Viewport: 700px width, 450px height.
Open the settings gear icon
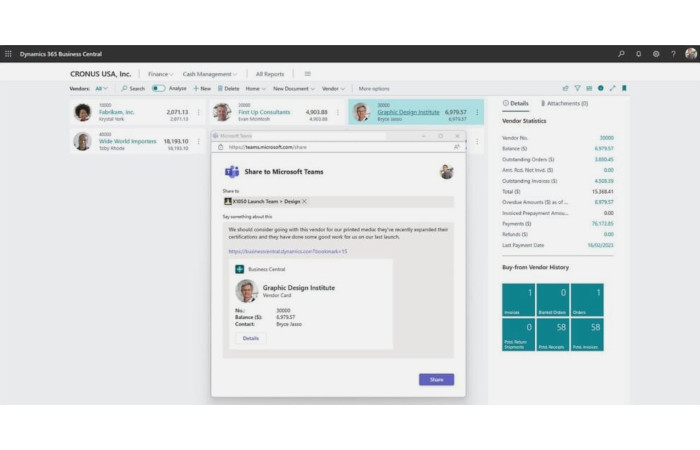[x=656, y=54]
